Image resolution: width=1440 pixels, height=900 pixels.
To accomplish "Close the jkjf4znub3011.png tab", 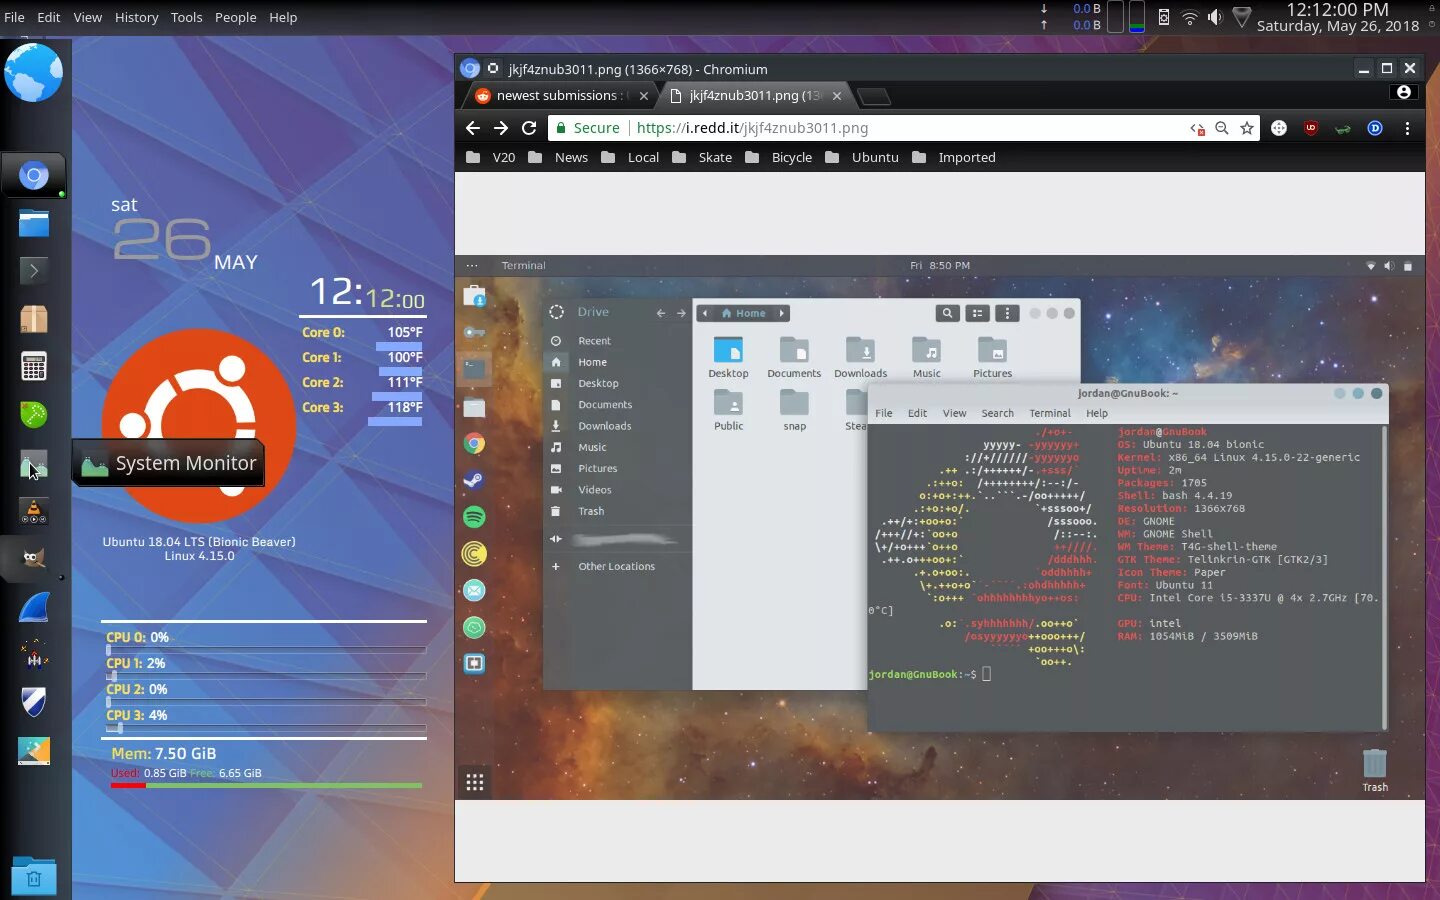I will tap(837, 96).
